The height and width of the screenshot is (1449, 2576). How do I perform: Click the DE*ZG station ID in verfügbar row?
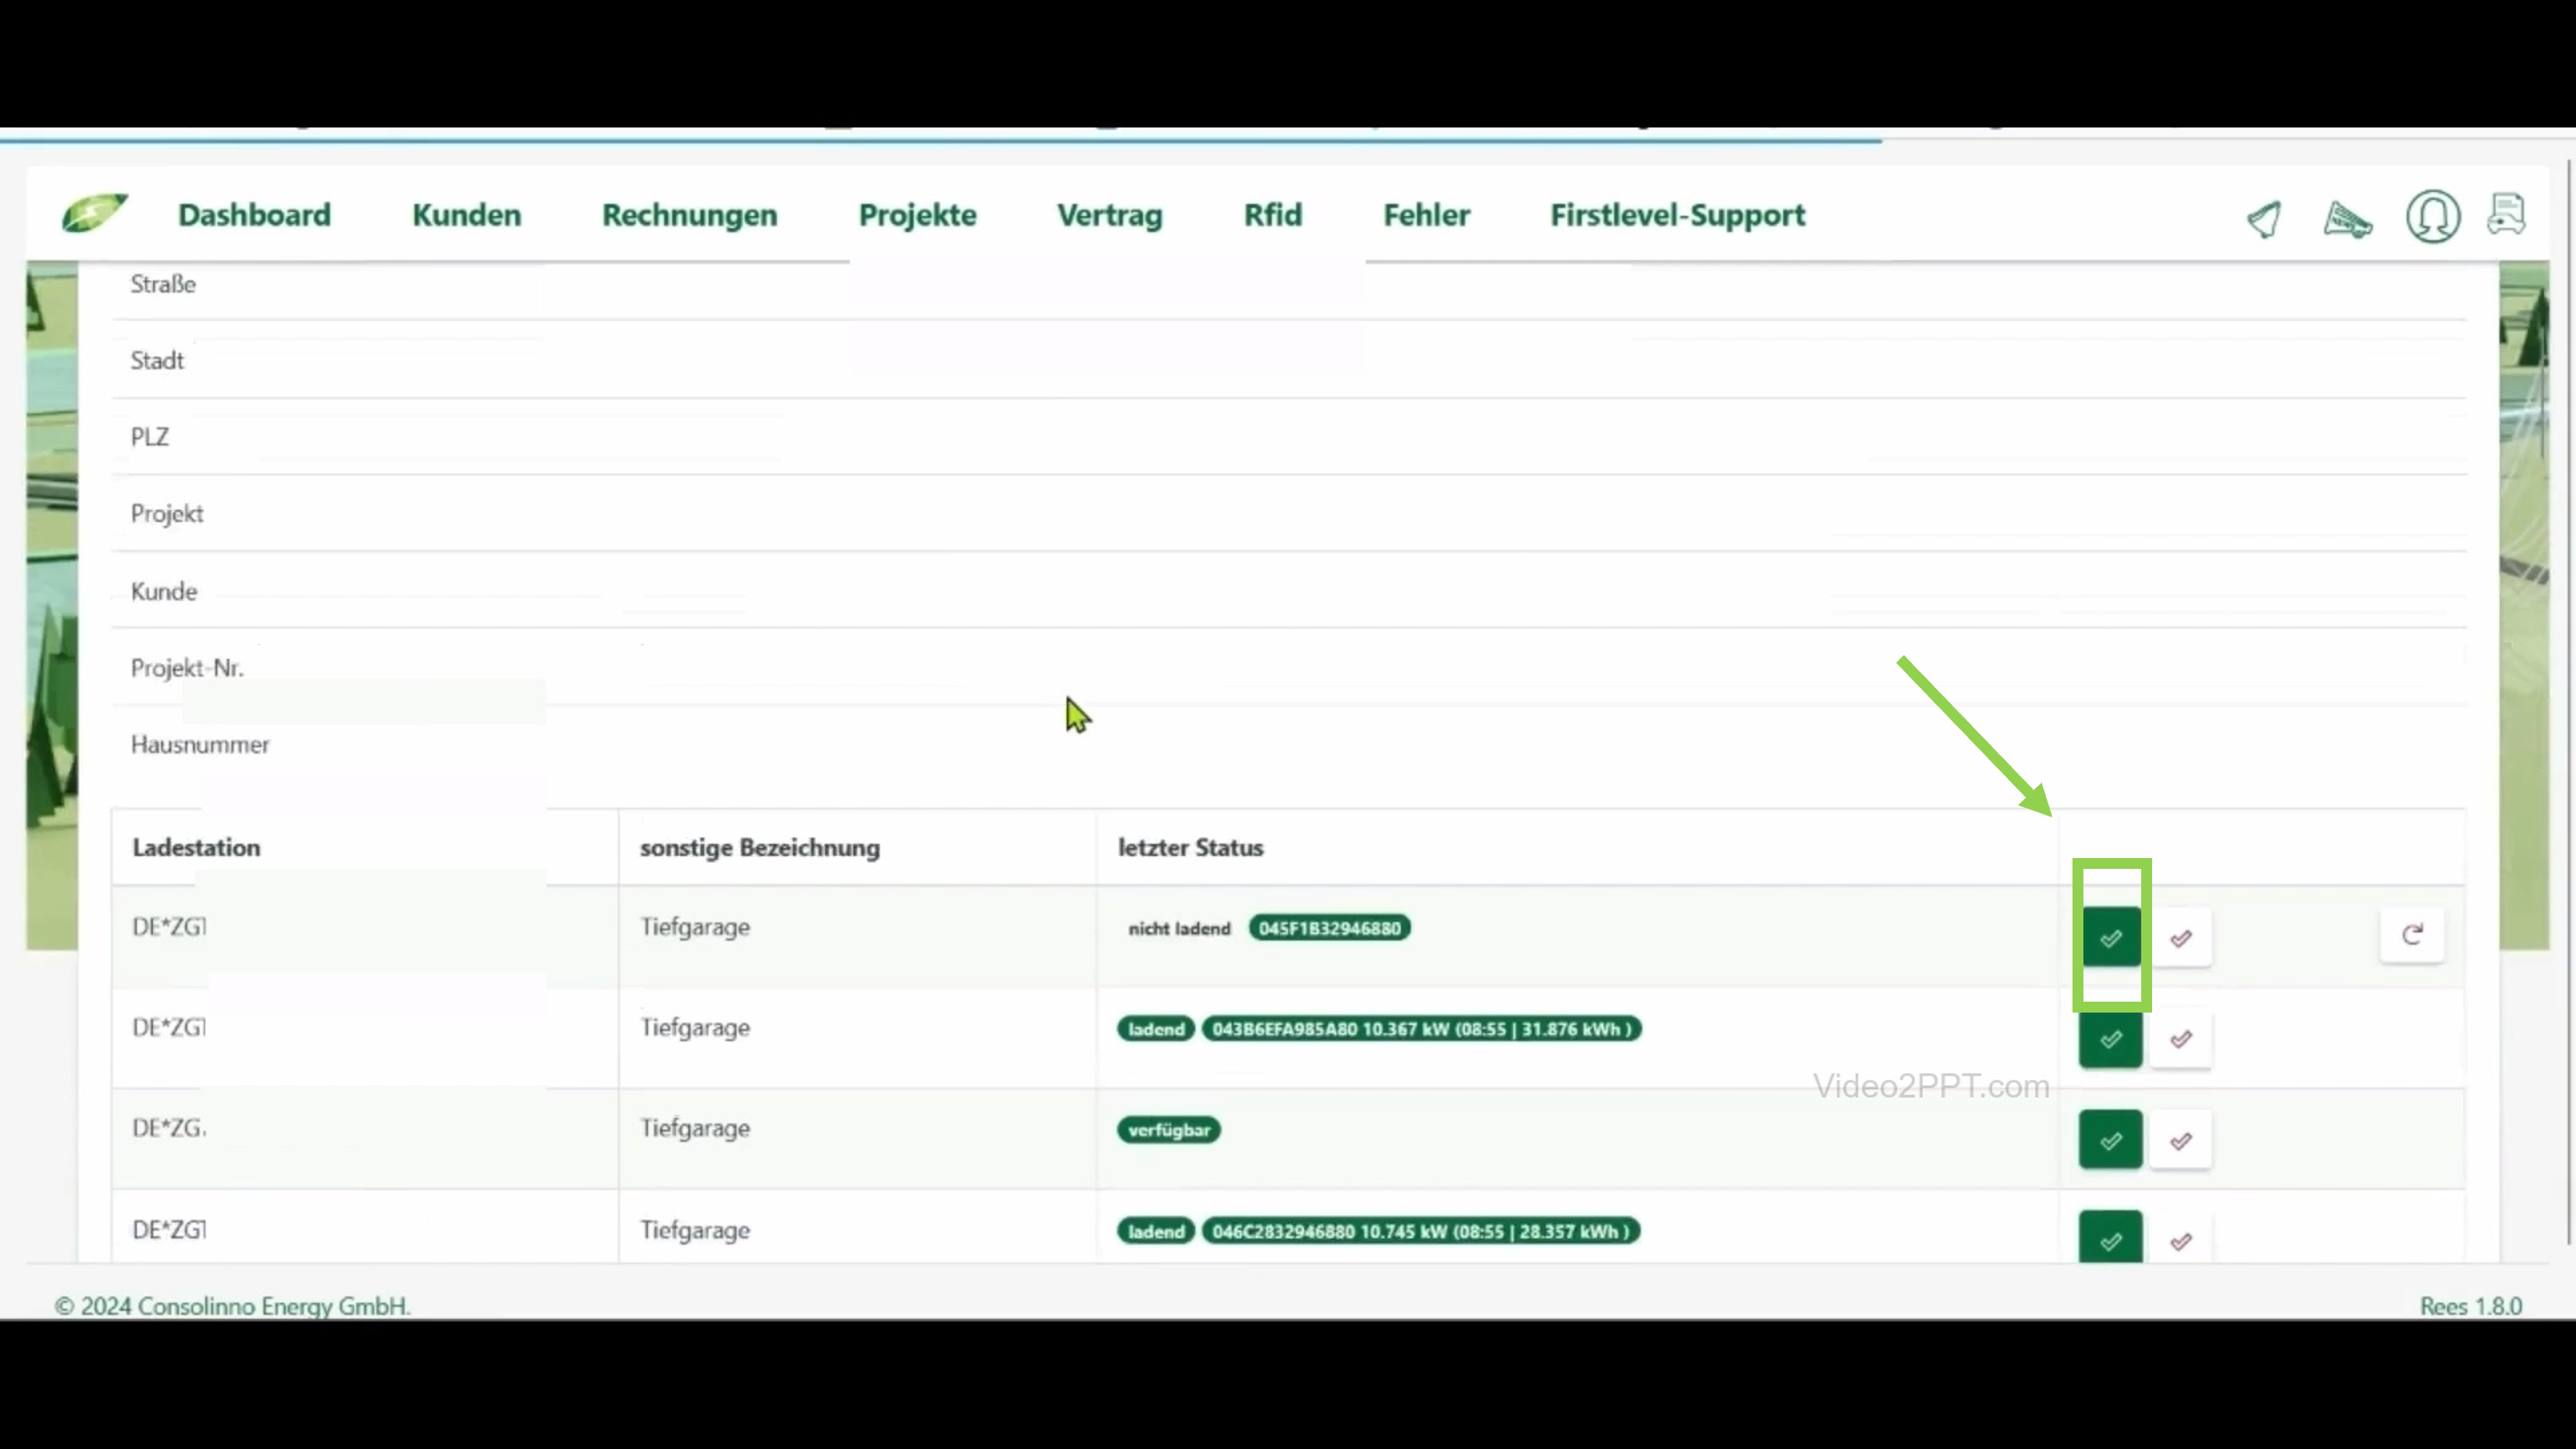pos(169,1128)
